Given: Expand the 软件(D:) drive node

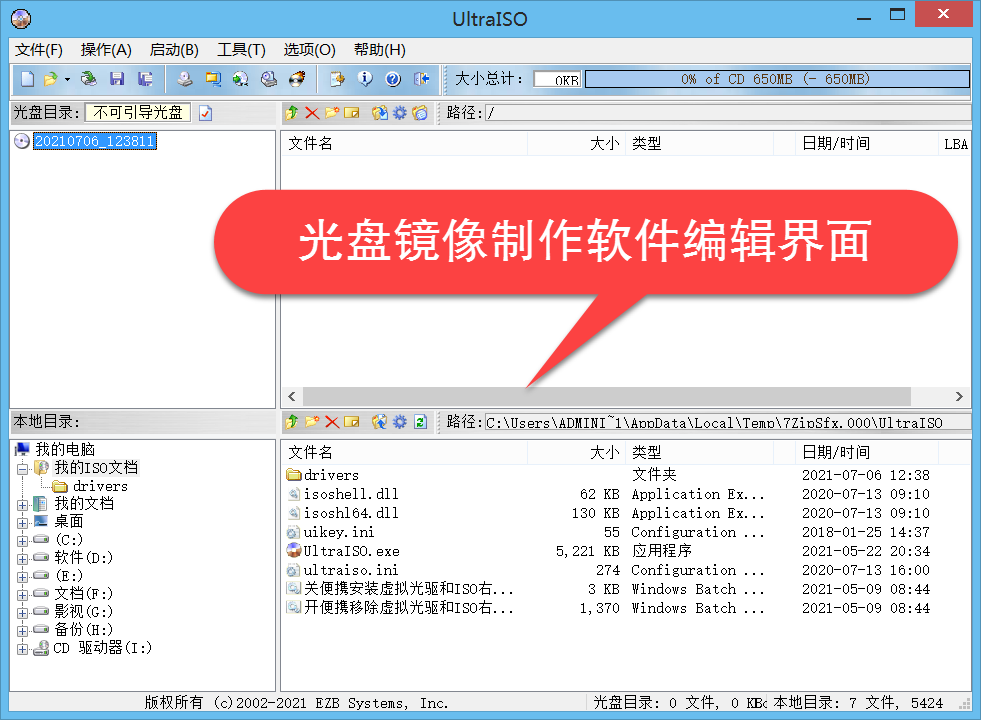Looking at the screenshot, I should click(23, 559).
